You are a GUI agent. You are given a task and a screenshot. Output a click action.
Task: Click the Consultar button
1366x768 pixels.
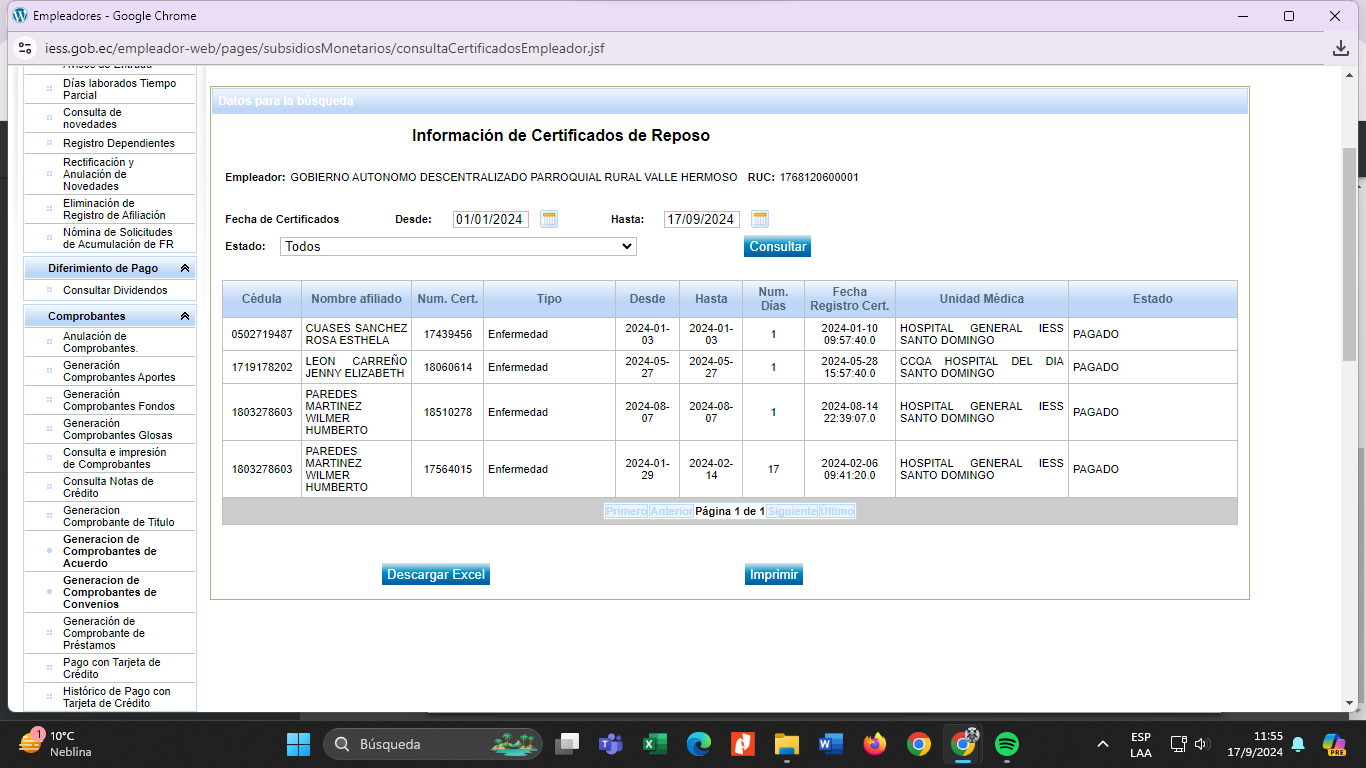pyautogui.click(x=777, y=246)
